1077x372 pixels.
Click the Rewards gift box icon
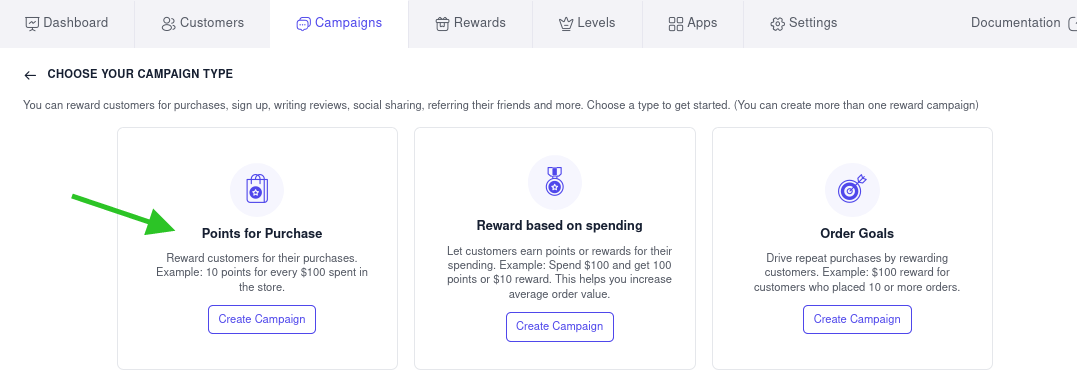pyautogui.click(x=442, y=24)
